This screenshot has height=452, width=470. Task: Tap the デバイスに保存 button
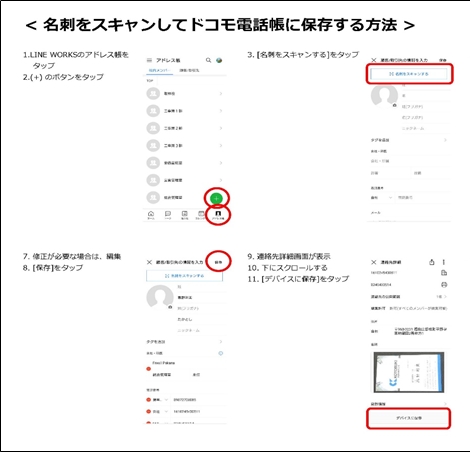pyautogui.click(x=409, y=418)
